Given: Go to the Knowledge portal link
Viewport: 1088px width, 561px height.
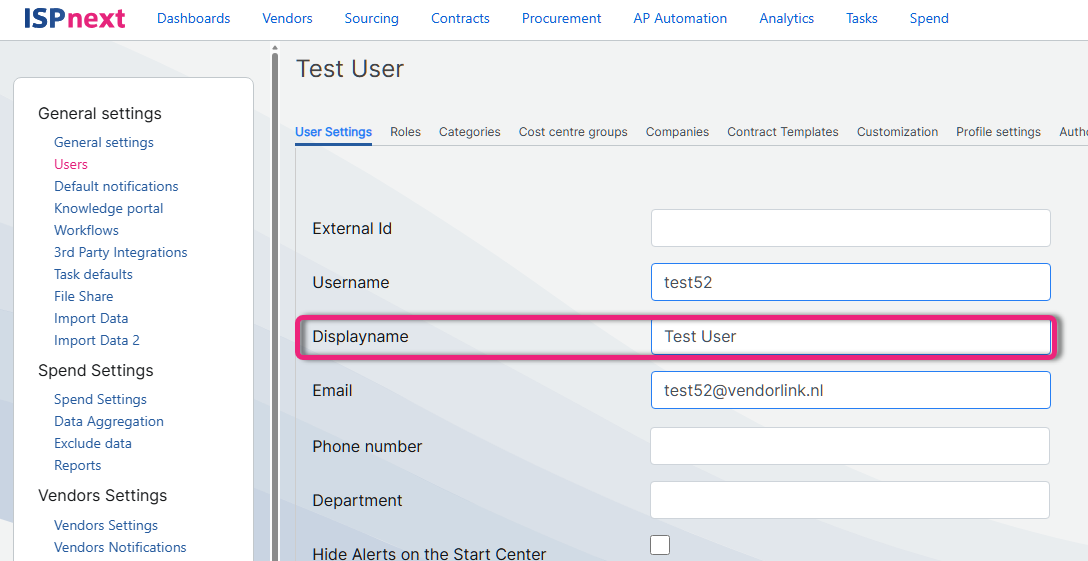Looking at the screenshot, I should point(108,208).
